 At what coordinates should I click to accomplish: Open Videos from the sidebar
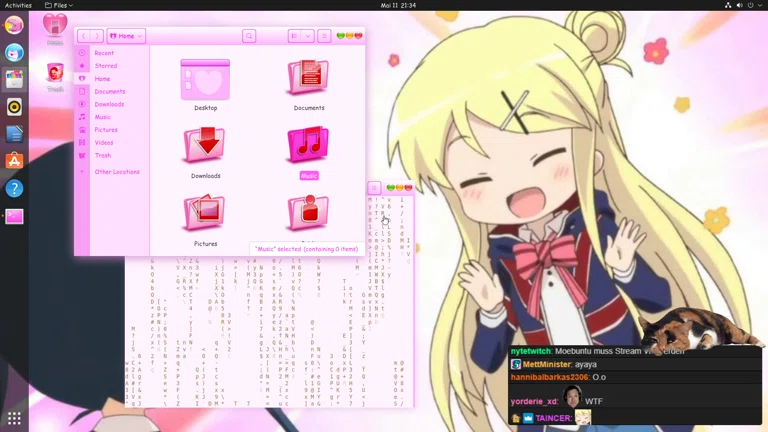pos(104,142)
